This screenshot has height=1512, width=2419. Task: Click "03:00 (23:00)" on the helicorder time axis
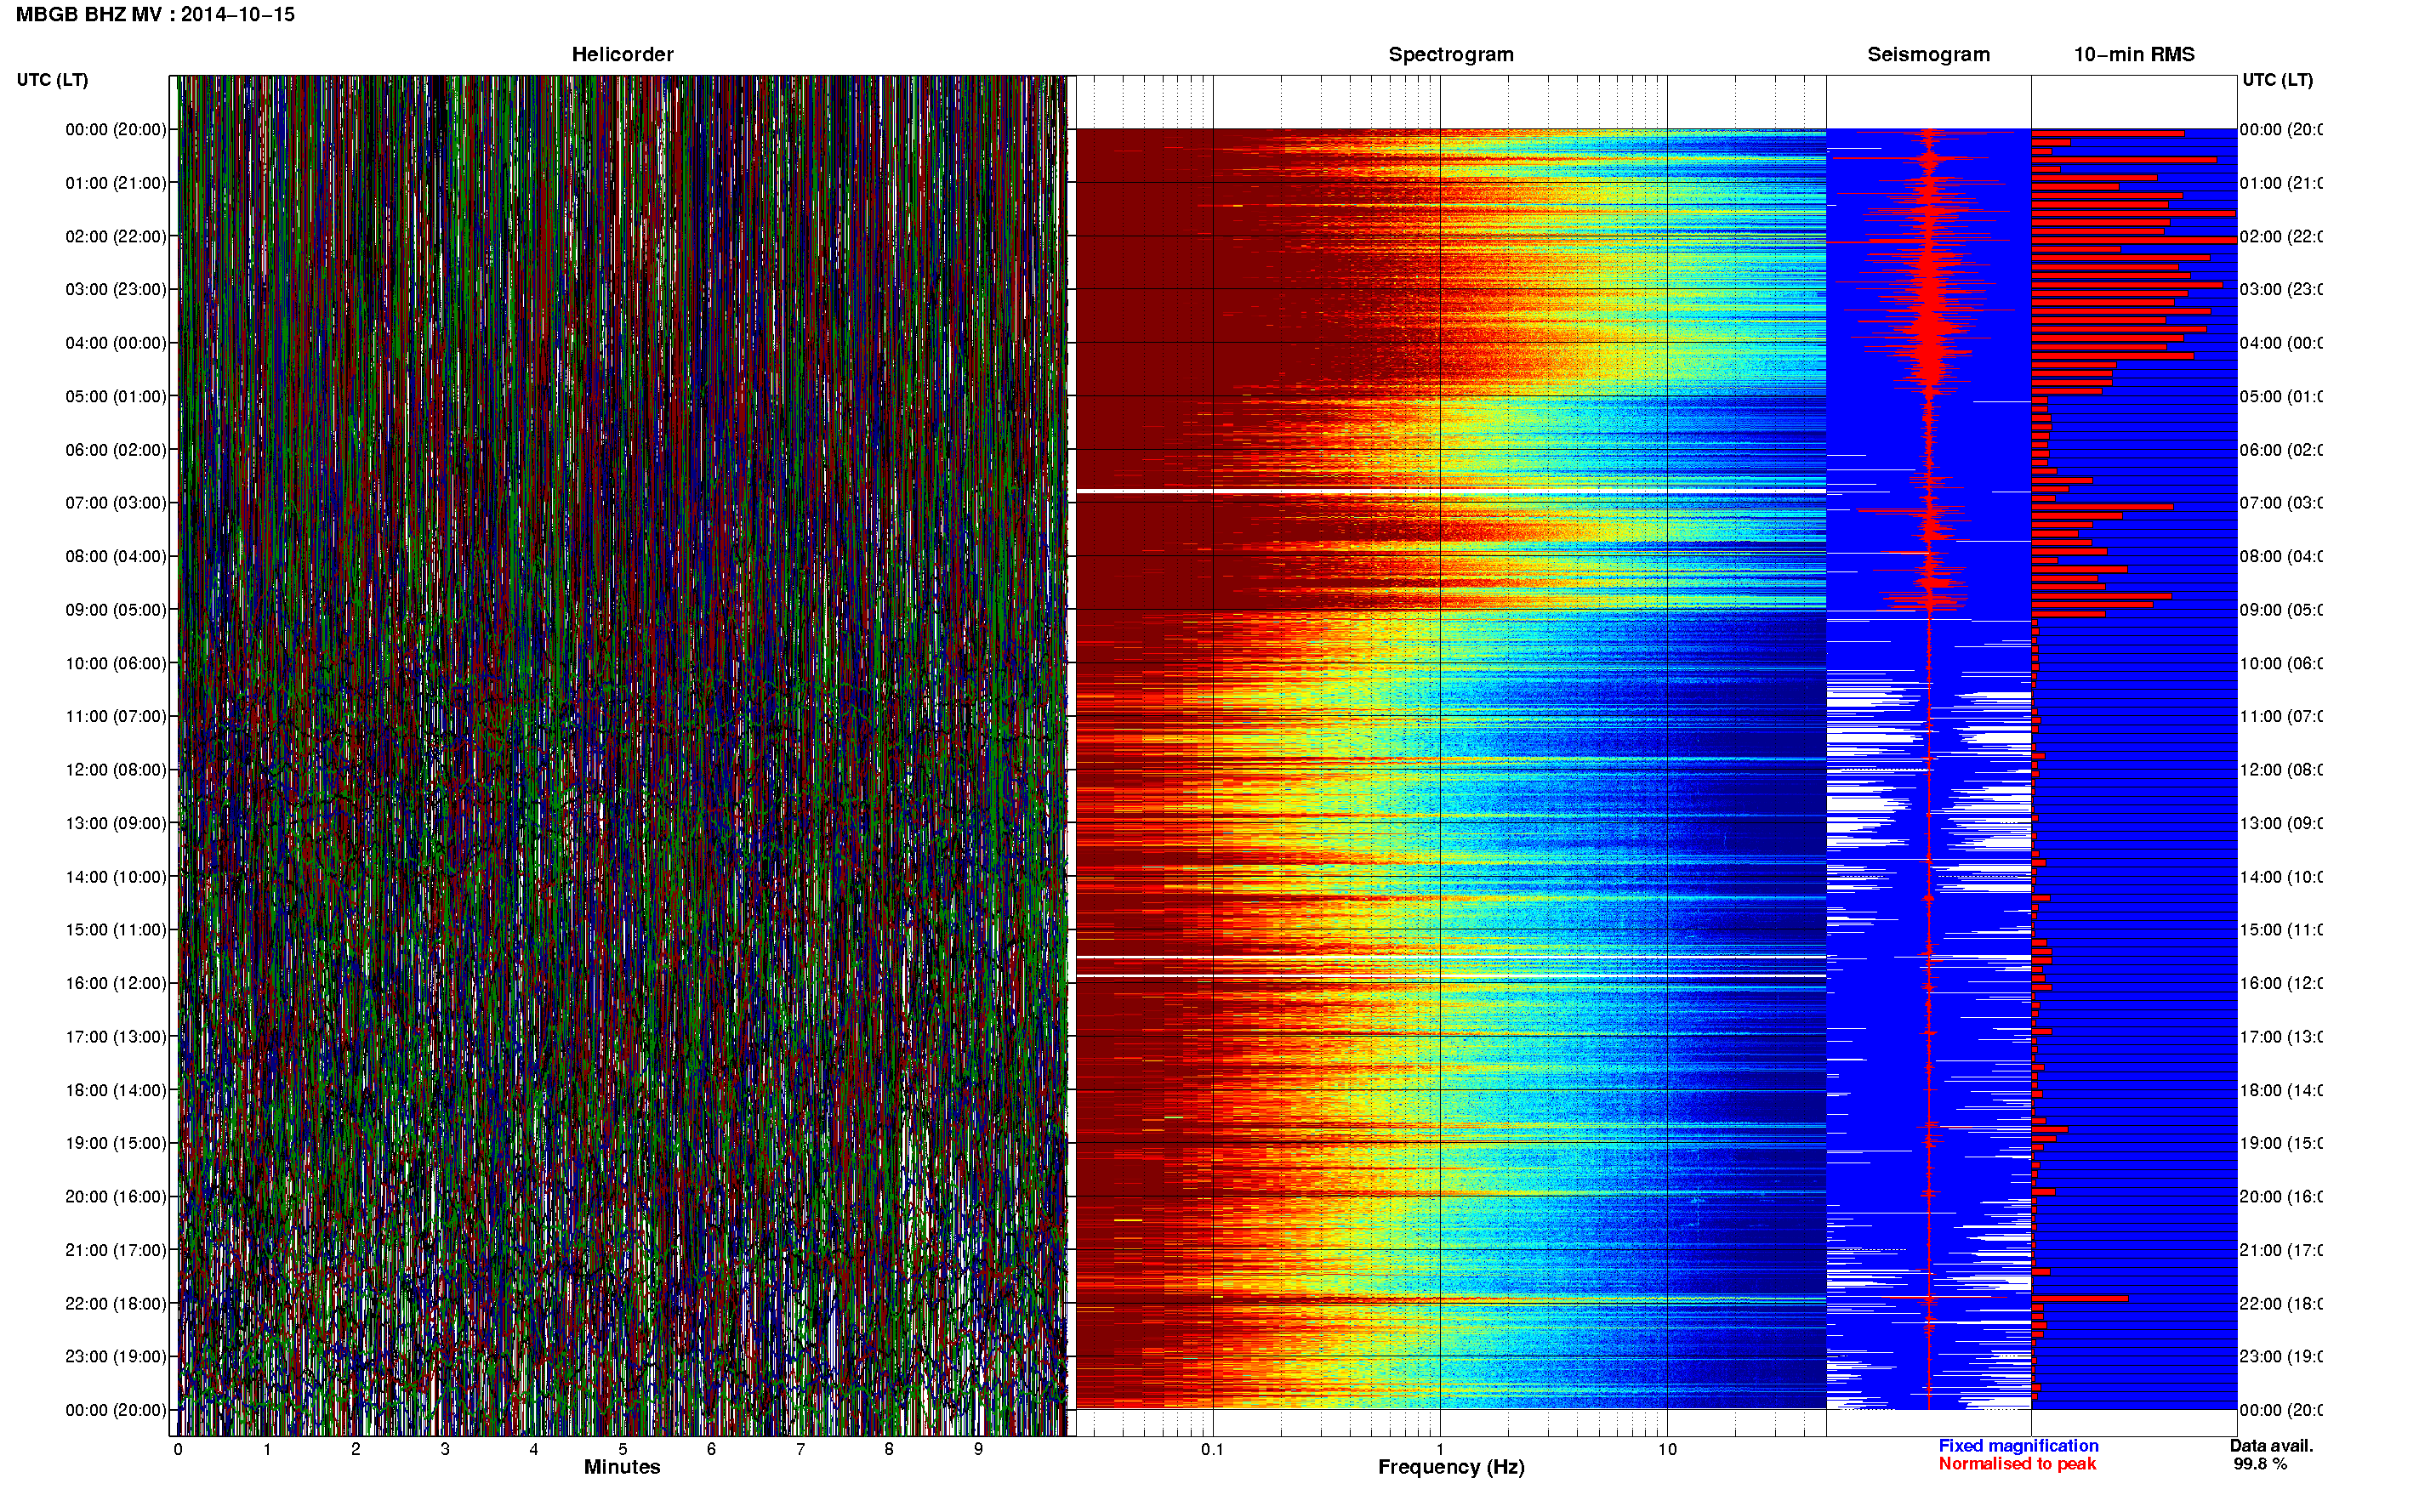click(x=116, y=290)
